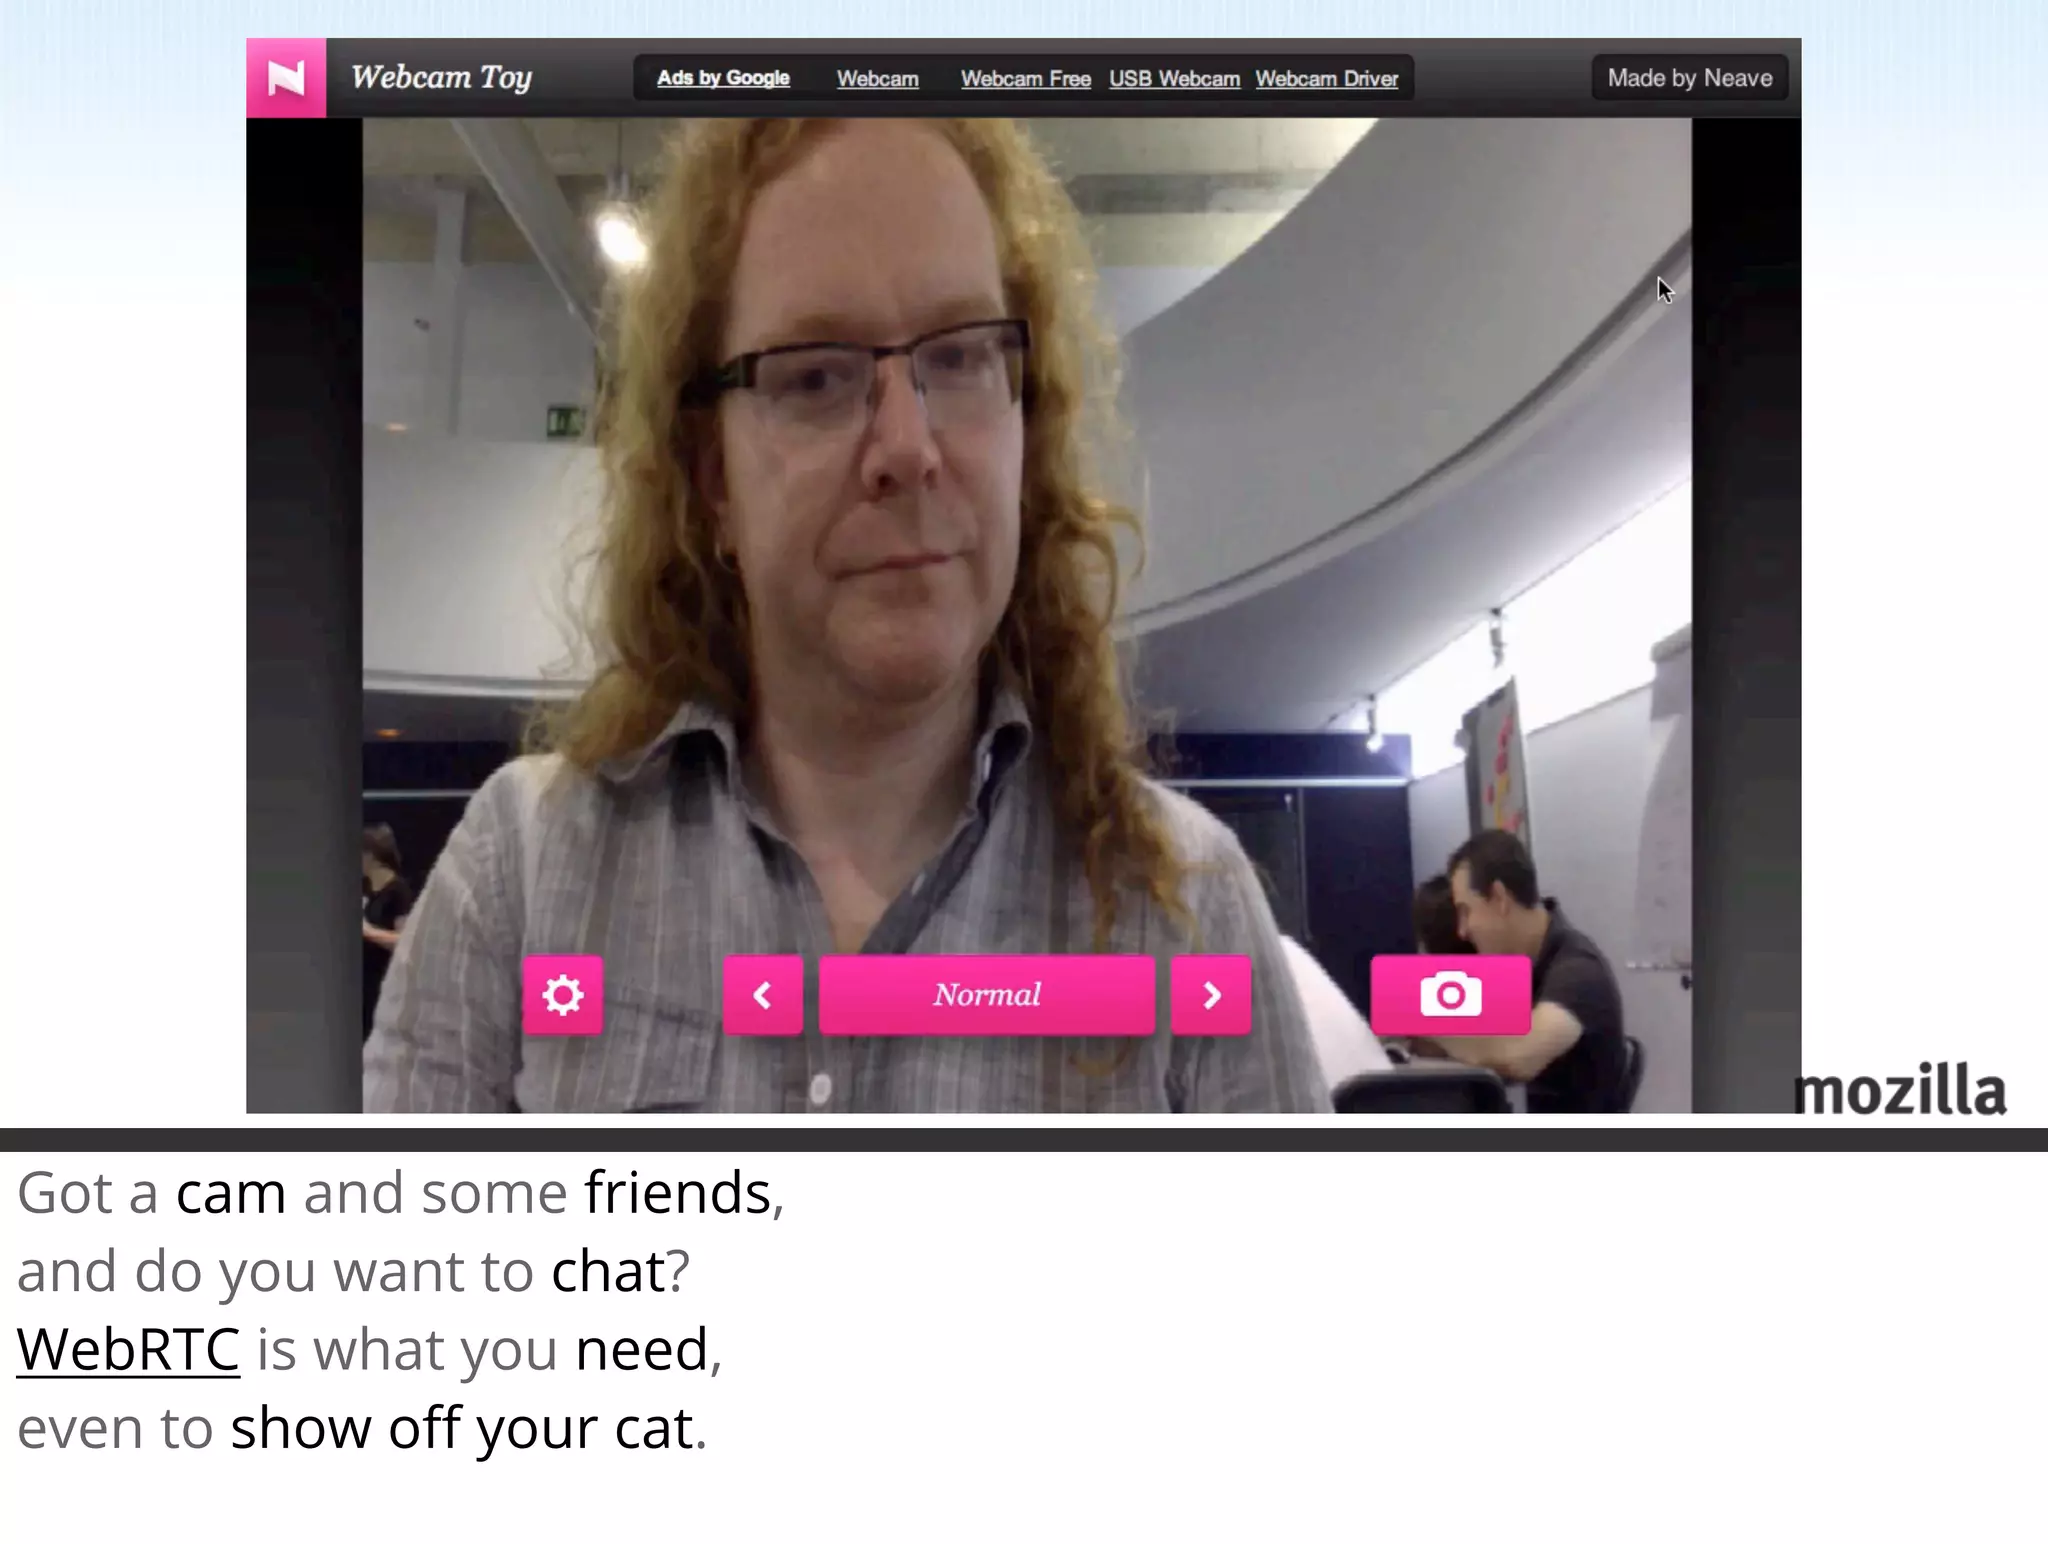Viewport: 2048px width, 1544px height.
Task: Take a photo with the camera icon
Action: coord(1450,995)
